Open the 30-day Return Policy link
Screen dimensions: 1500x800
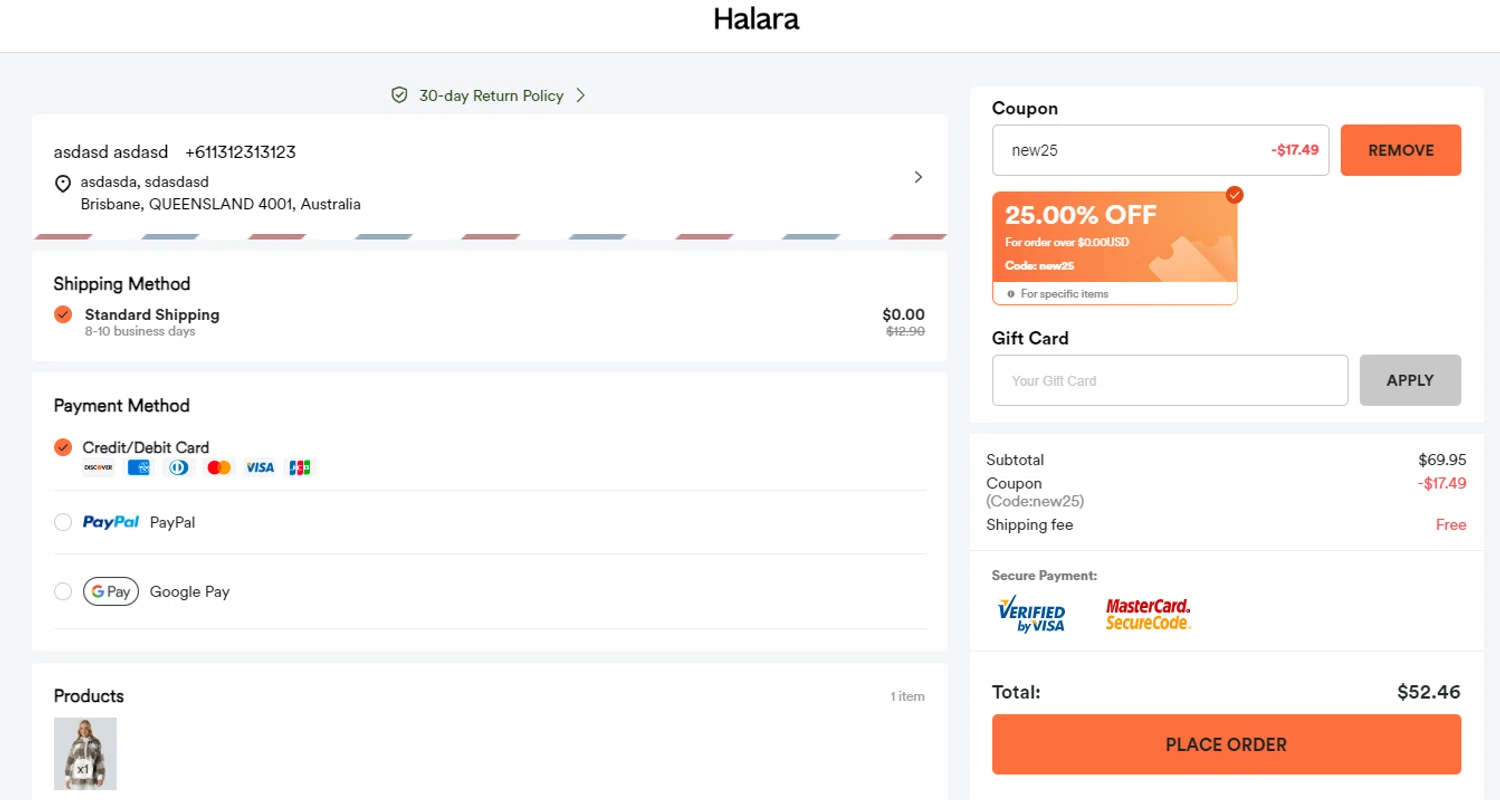pos(491,96)
